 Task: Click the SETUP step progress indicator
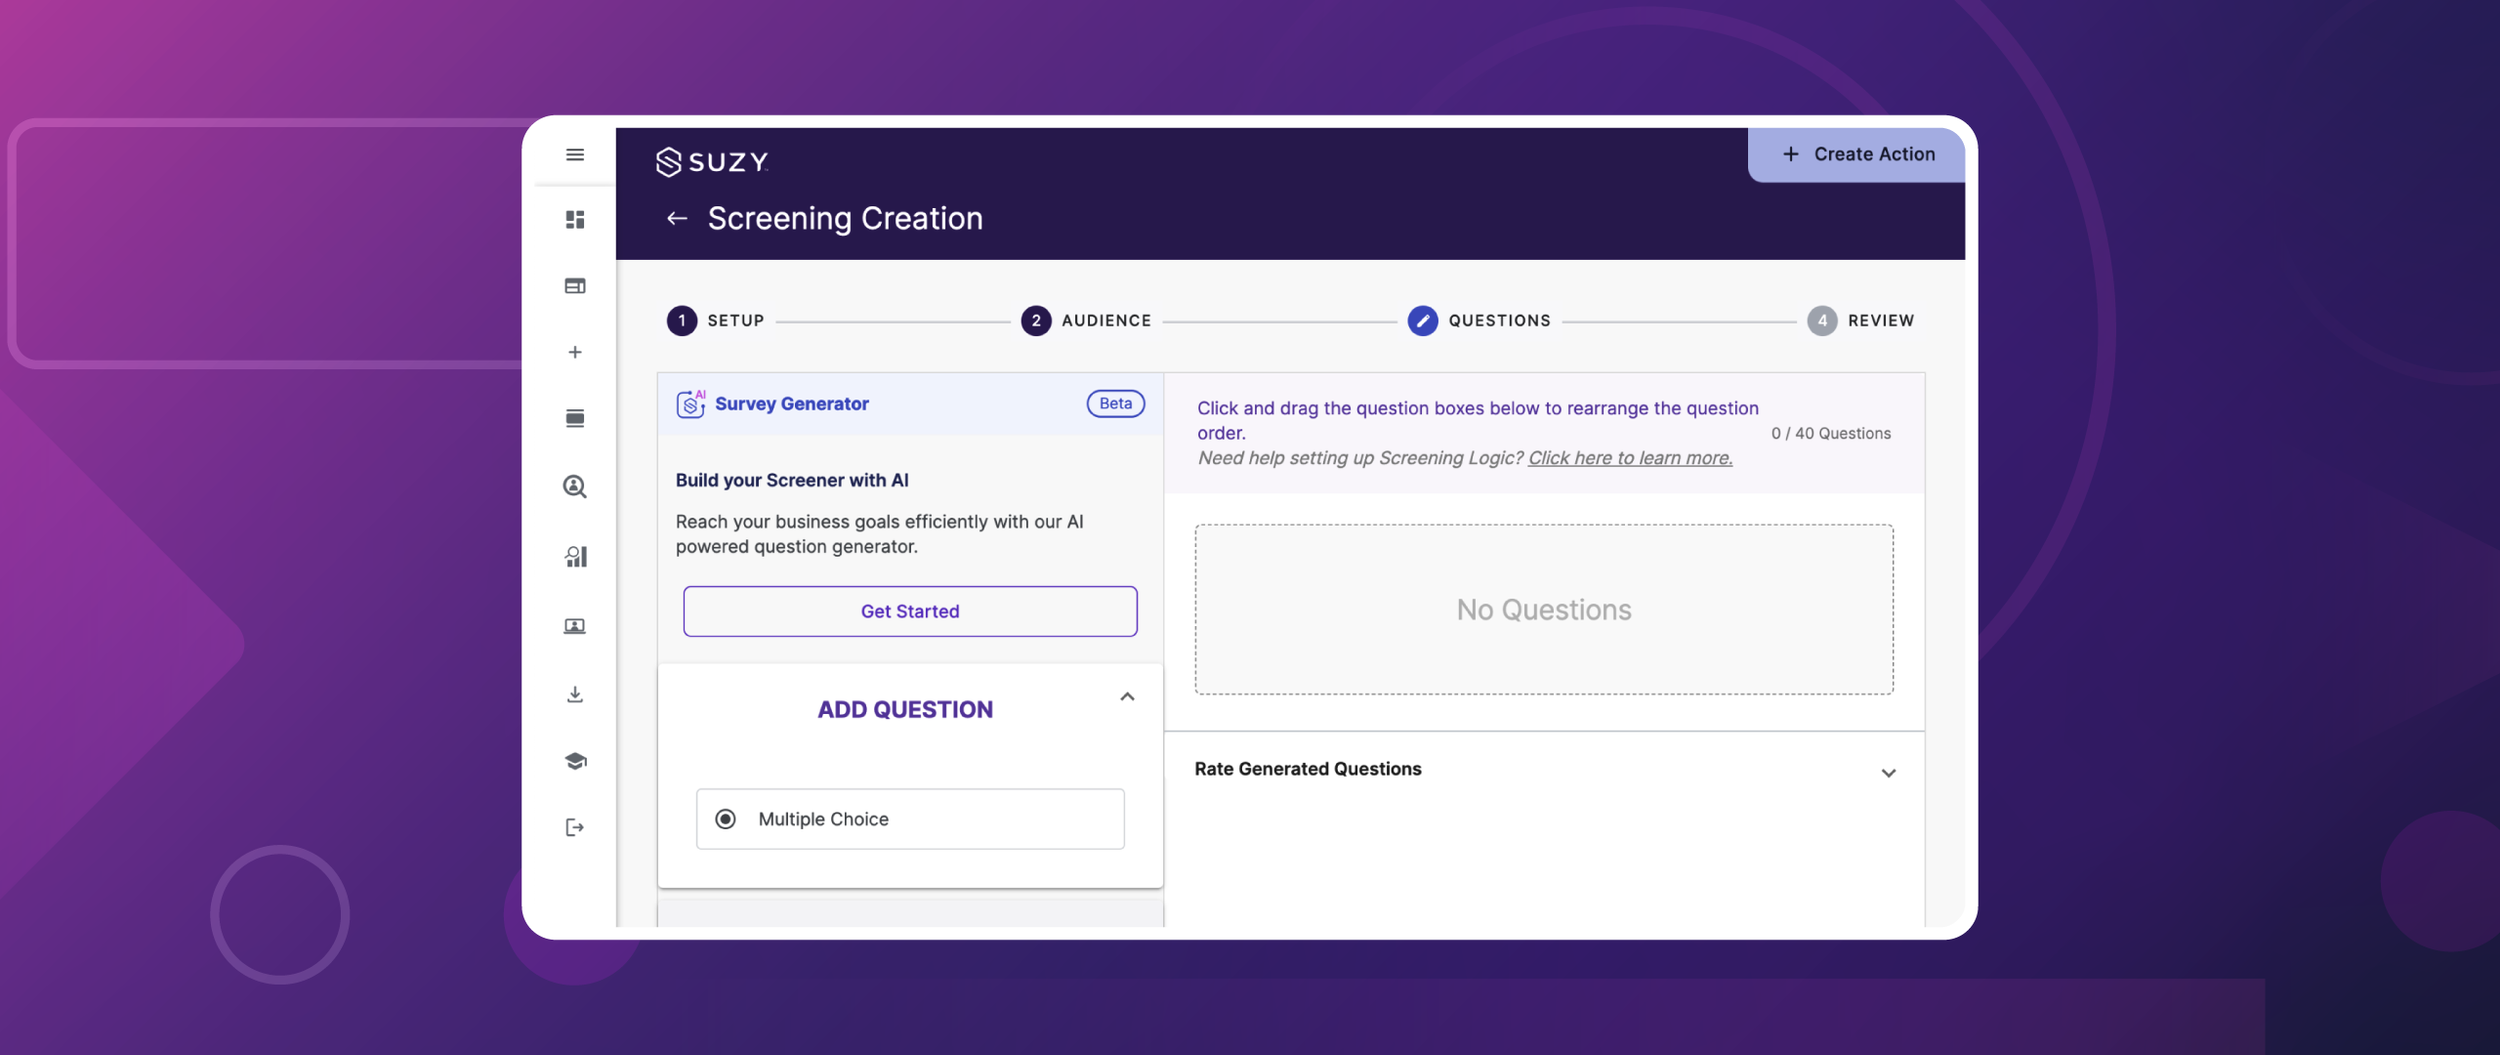683,320
